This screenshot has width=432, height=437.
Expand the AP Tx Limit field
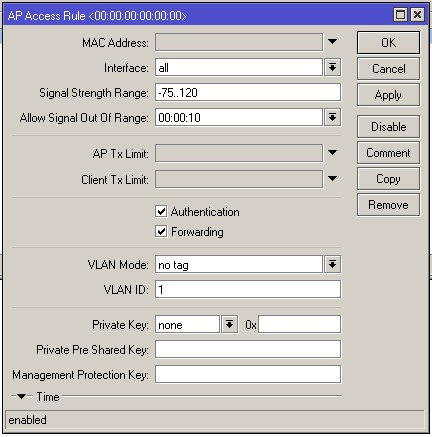coord(332,152)
